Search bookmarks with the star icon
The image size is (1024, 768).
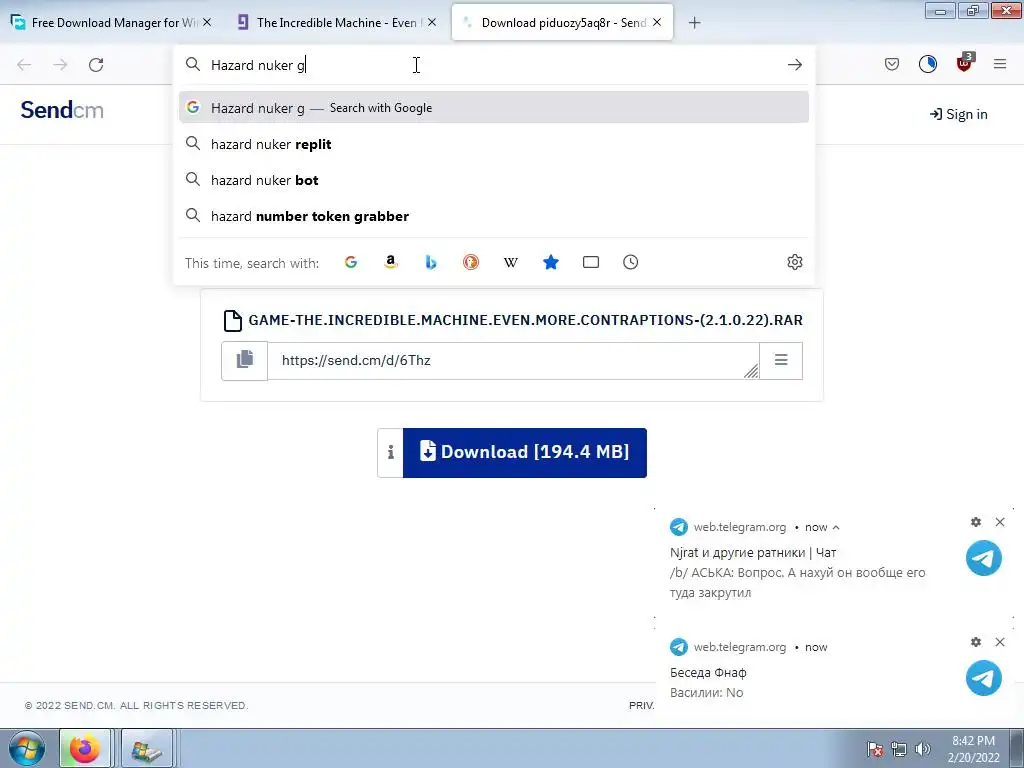pos(551,263)
